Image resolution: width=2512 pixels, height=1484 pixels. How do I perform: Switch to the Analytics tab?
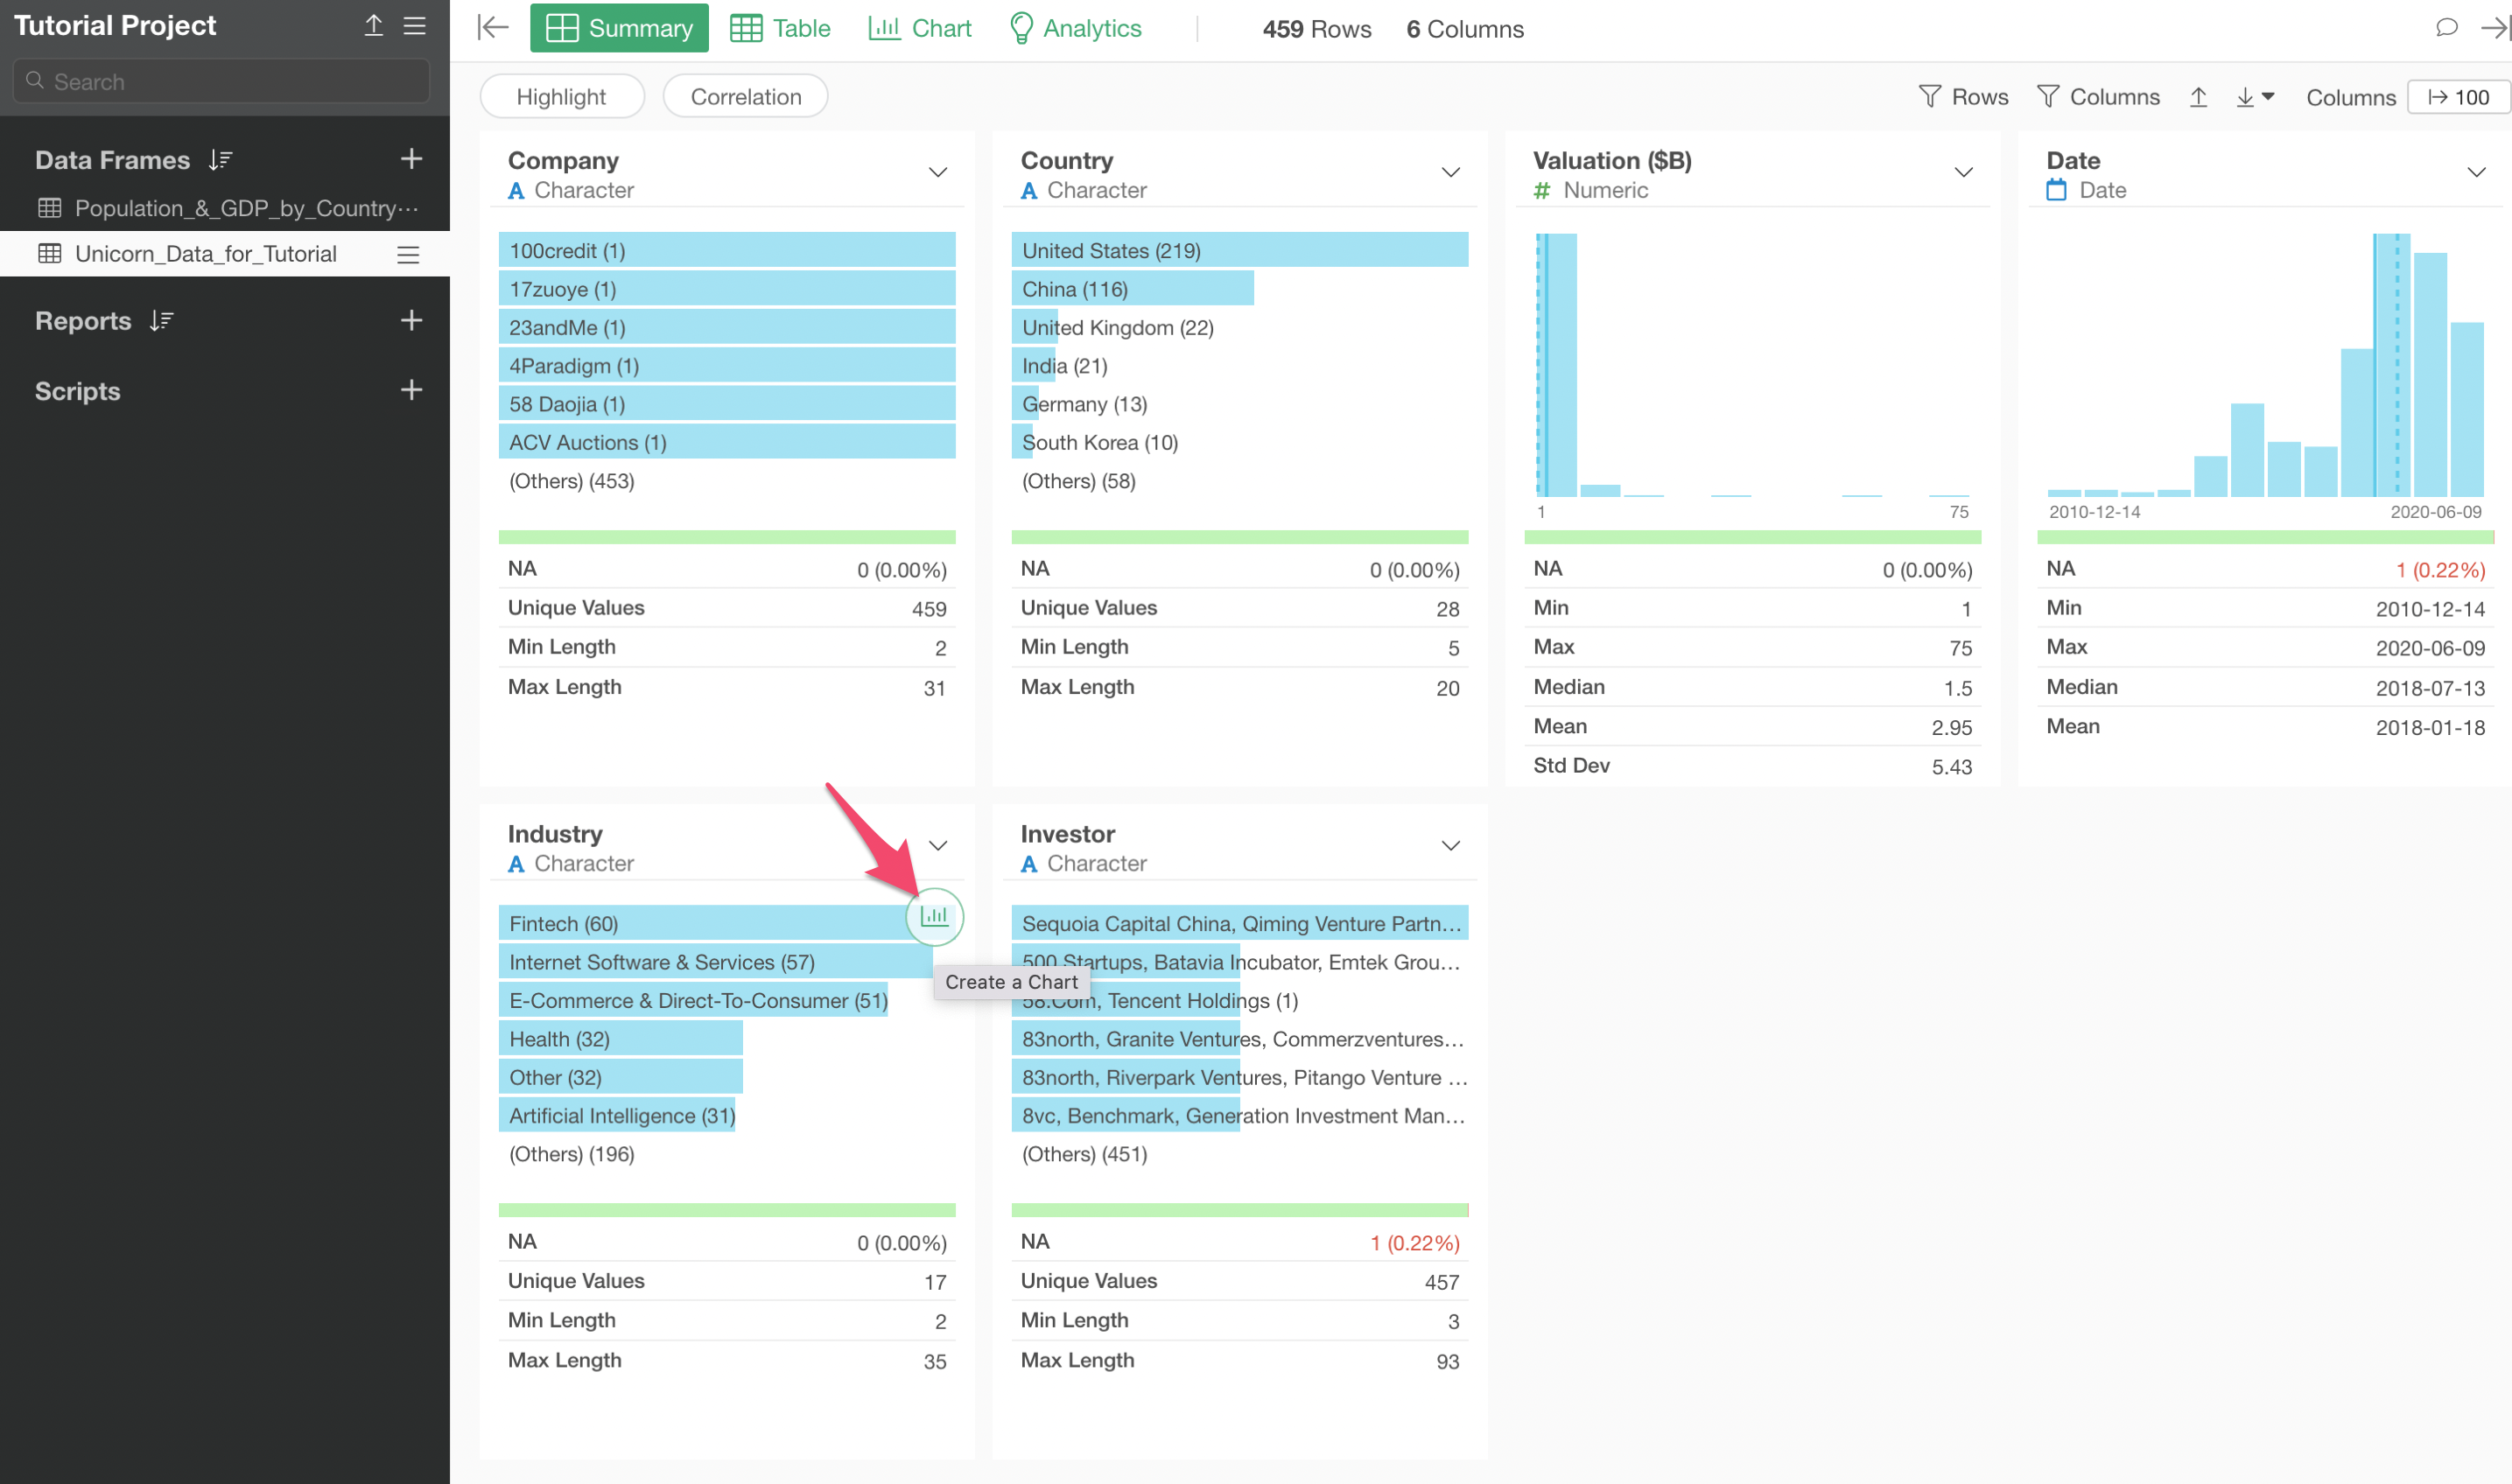coord(1075,28)
